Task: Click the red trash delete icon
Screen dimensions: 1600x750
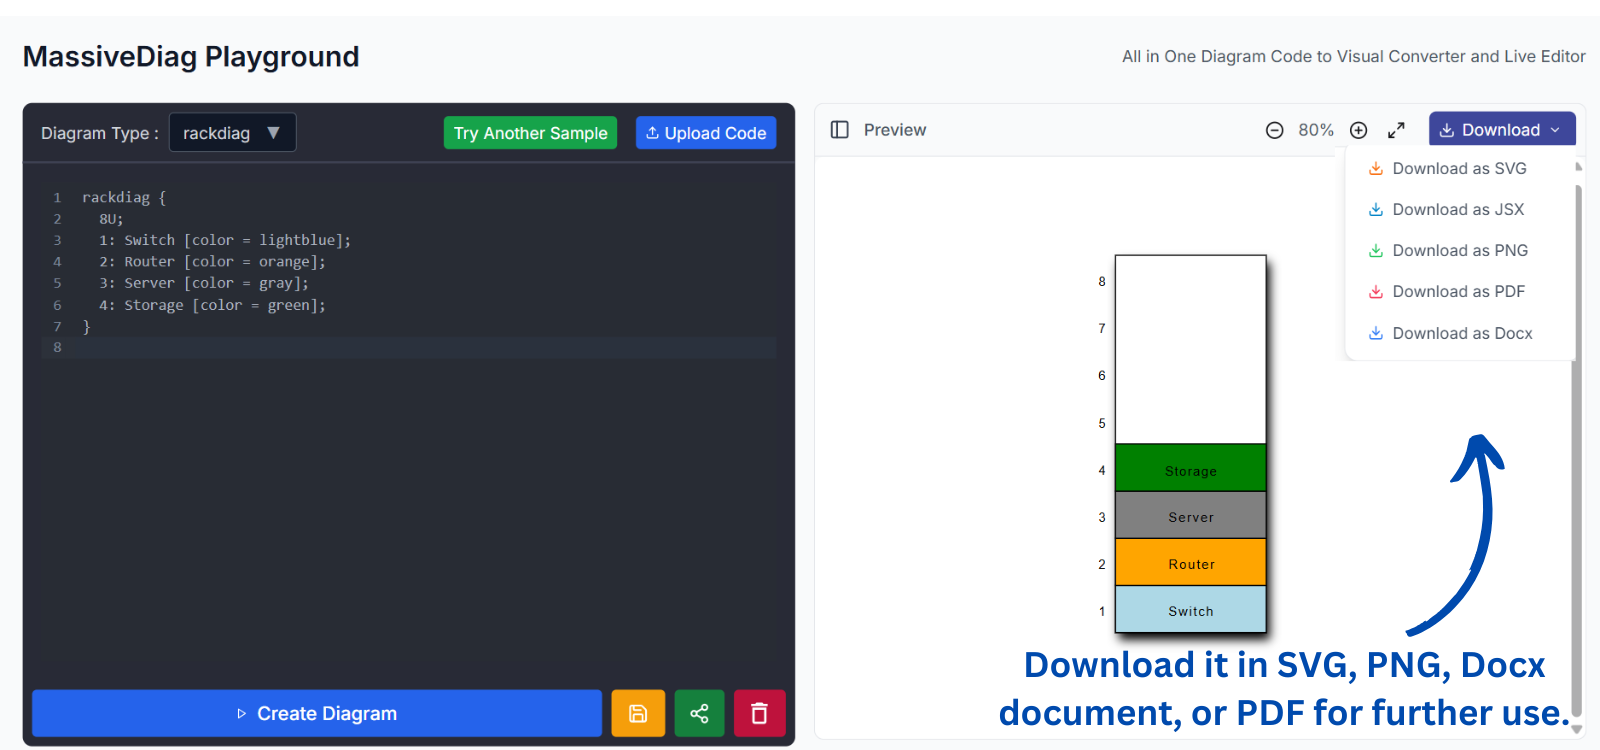Action: coord(760,713)
